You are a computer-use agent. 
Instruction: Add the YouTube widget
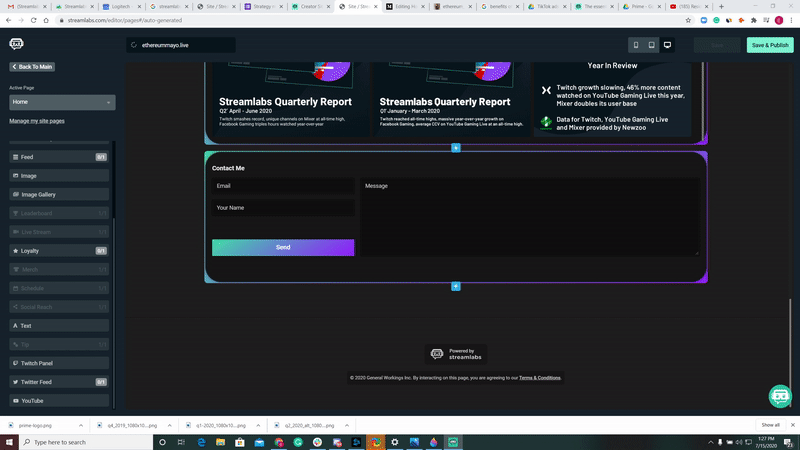pyautogui.click(x=59, y=401)
